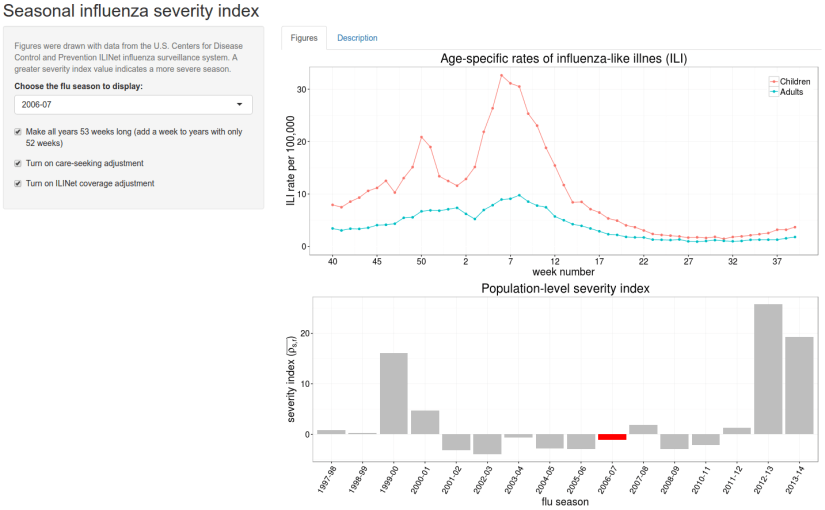The image size is (825, 510).
Task: Switch to the Description tab
Action: 357,38
